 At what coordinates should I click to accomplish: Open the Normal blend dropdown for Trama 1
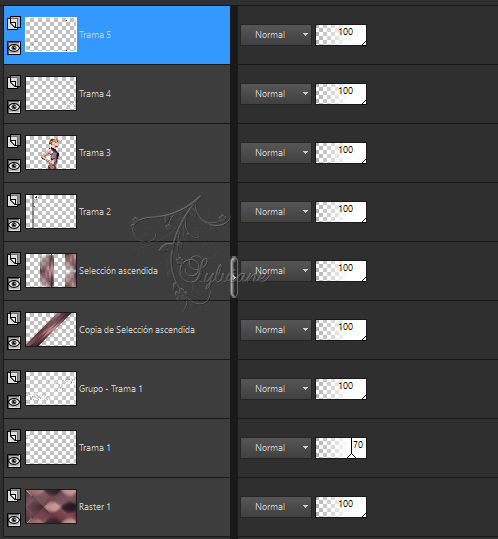(x=276, y=448)
